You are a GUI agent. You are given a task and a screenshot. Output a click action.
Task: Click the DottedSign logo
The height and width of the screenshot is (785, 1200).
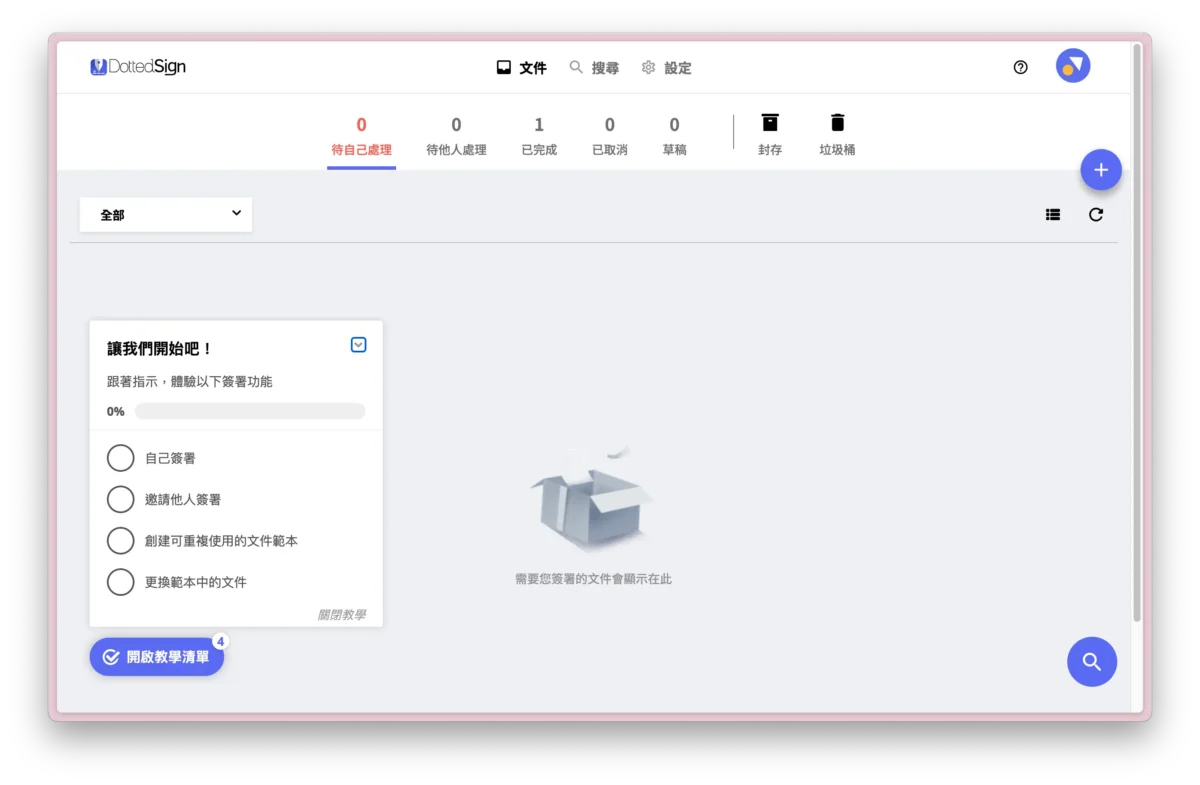pyautogui.click(x=137, y=66)
